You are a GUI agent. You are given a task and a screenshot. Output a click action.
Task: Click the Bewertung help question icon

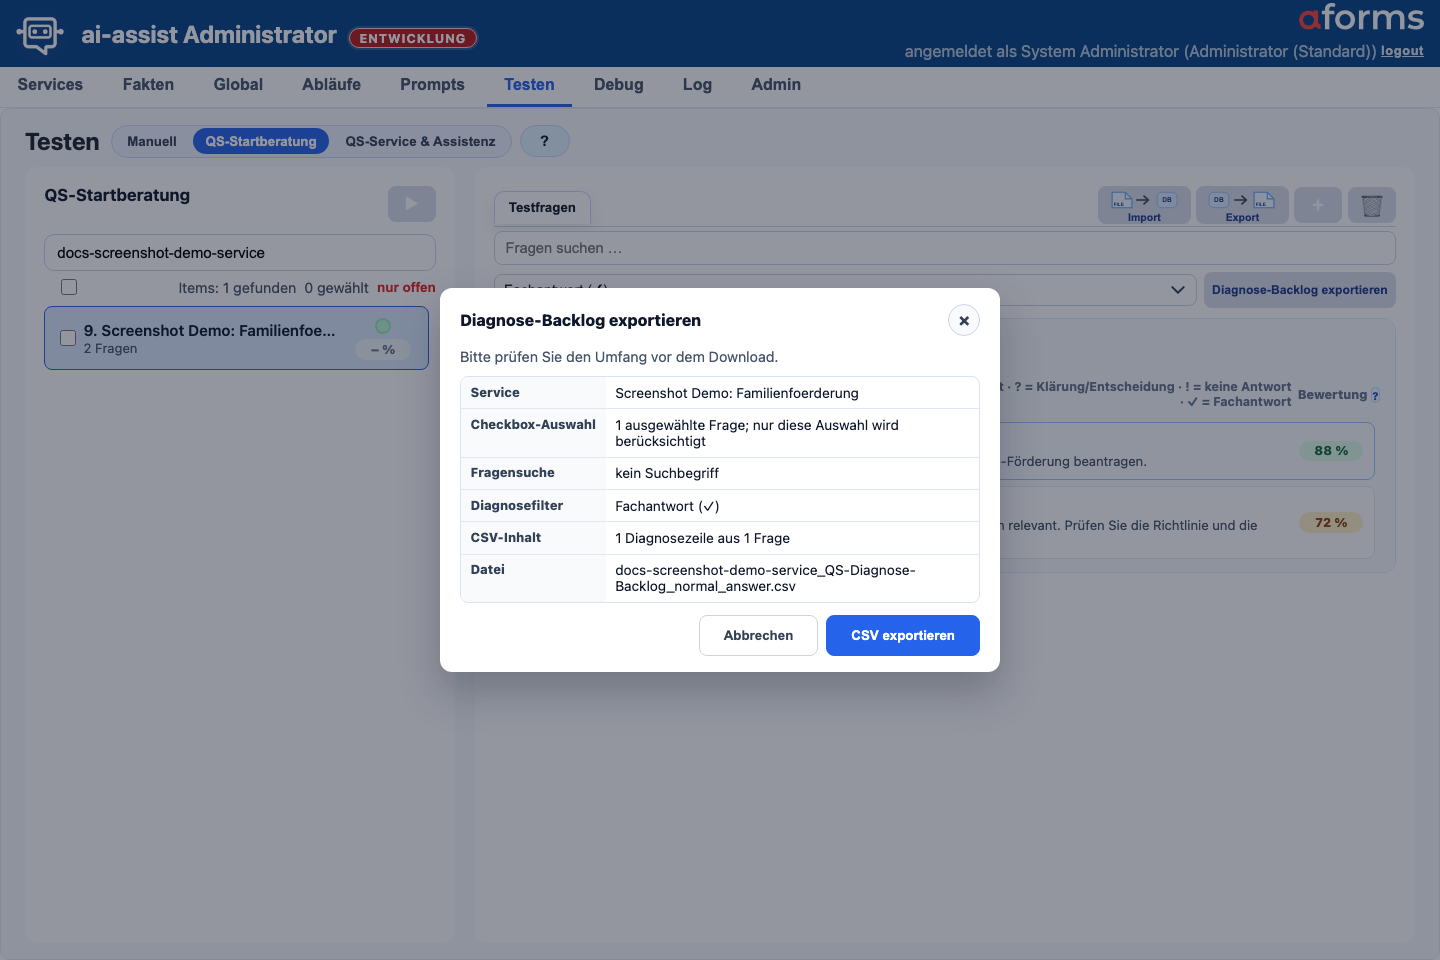(1375, 396)
